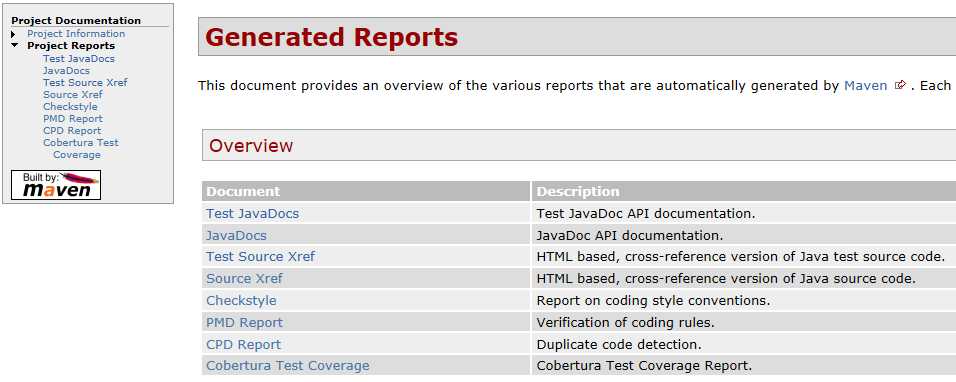956x382 pixels.
Task: Open Test JavaDocs in the table
Action: [252, 214]
